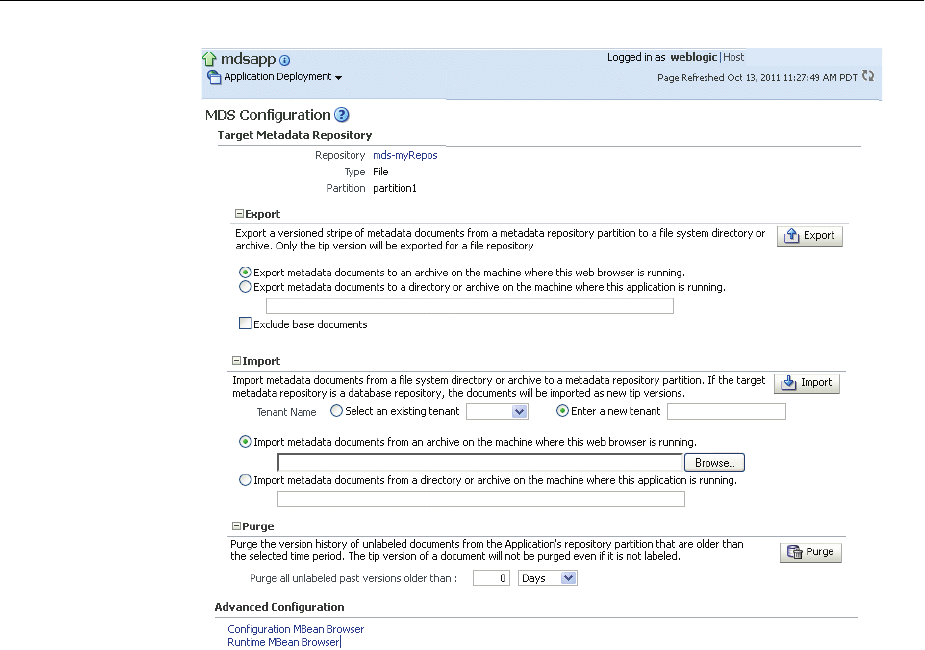Click the Page Refreshed timestamp text

(x=757, y=77)
